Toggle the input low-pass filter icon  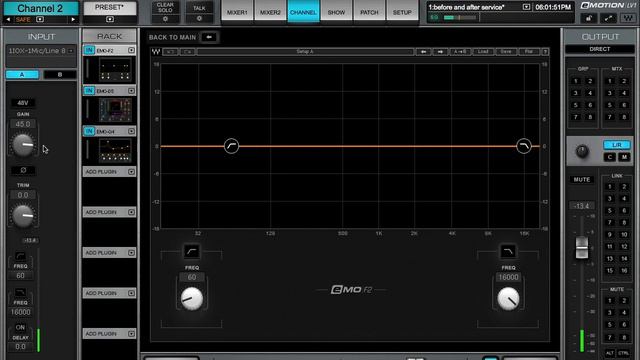click(x=20, y=293)
